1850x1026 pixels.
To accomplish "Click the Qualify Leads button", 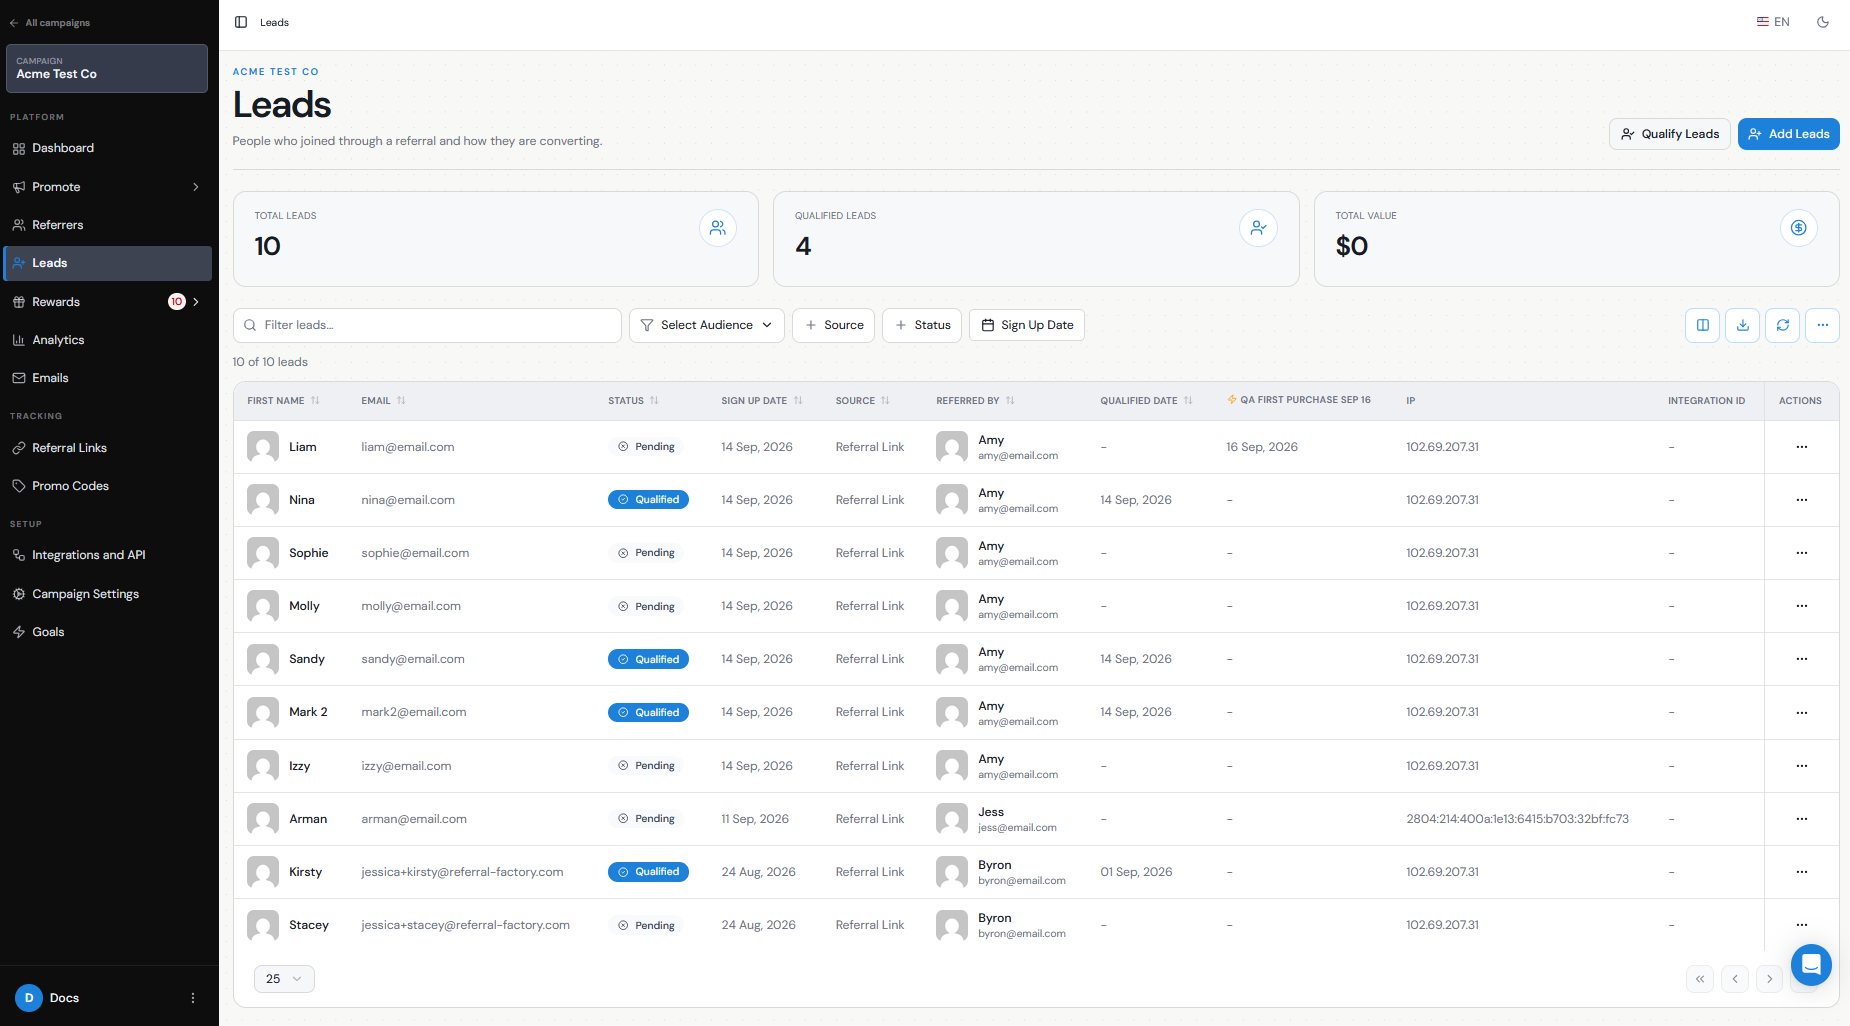I will pos(1669,134).
